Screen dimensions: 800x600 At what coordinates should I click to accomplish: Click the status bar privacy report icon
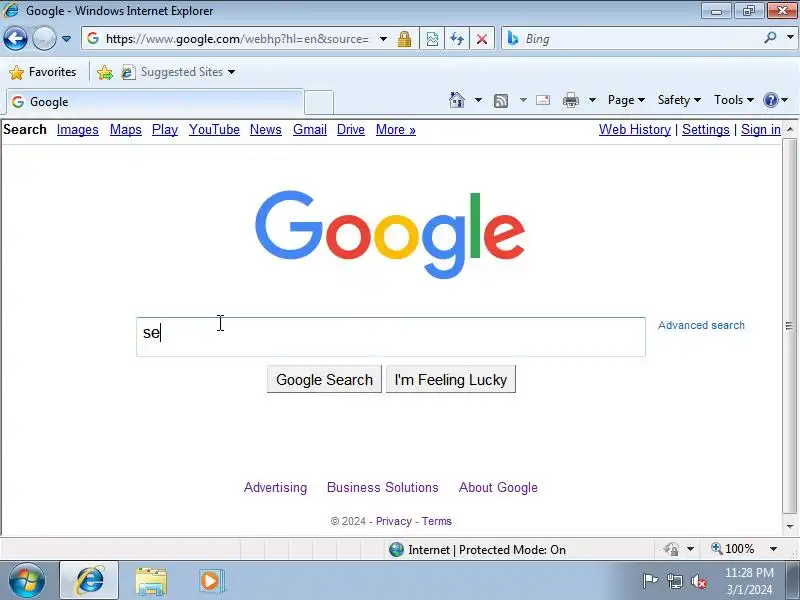coord(671,549)
